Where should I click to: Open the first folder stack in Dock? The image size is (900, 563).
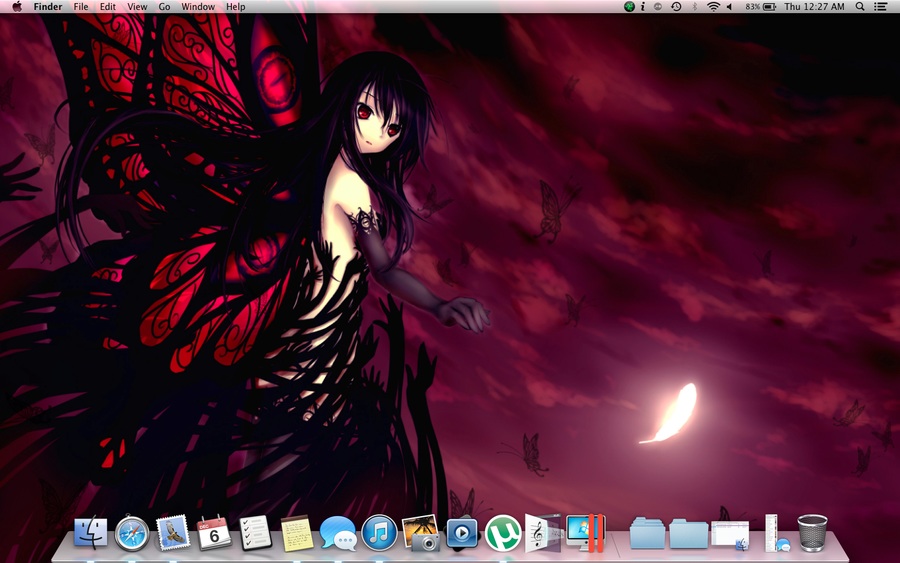[x=647, y=533]
